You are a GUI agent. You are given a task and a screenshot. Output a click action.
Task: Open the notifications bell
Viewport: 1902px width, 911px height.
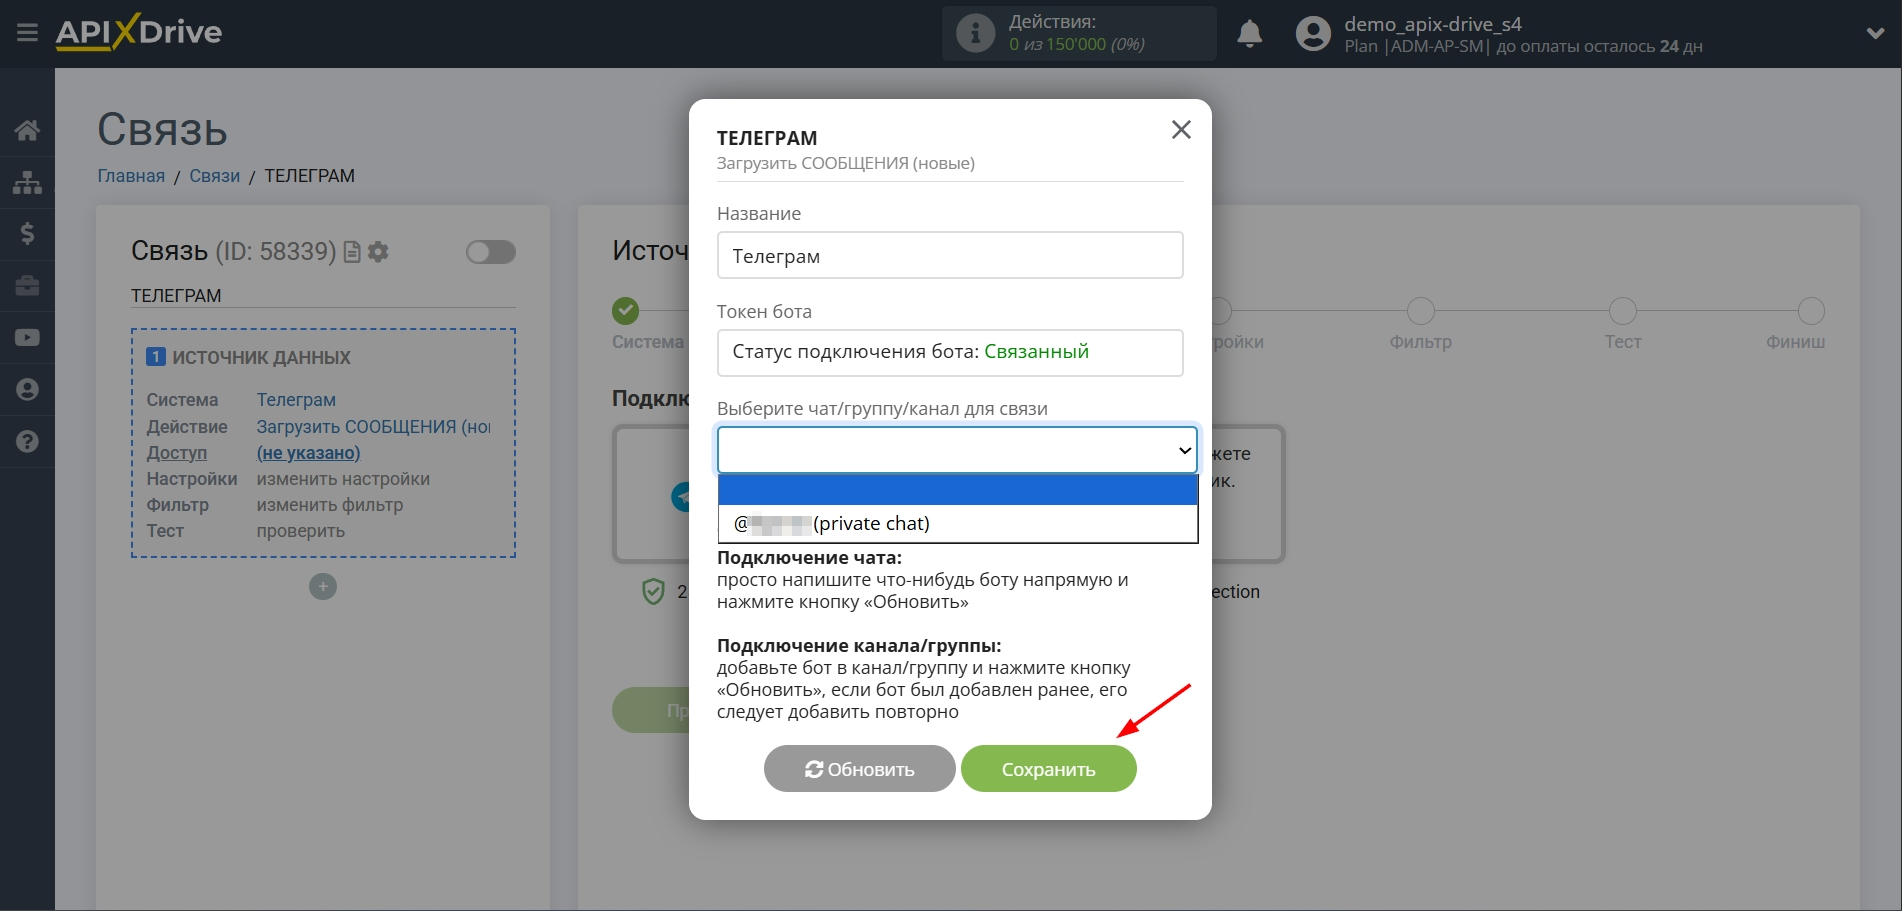pyautogui.click(x=1249, y=34)
